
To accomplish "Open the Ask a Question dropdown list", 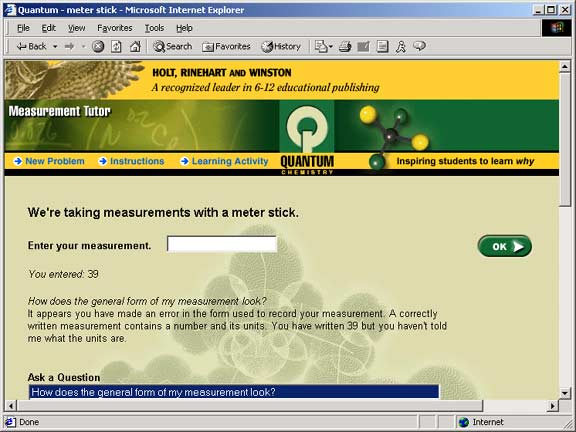I will [234, 392].
